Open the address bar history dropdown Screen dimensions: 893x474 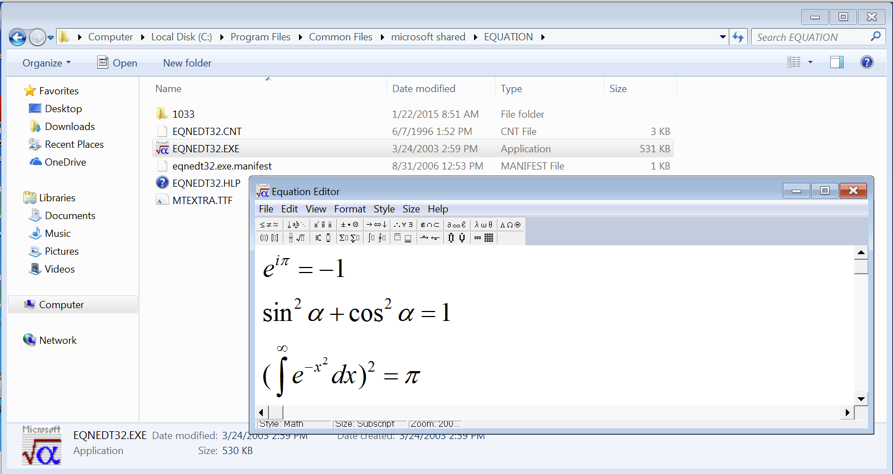pyautogui.click(x=723, y=37)
